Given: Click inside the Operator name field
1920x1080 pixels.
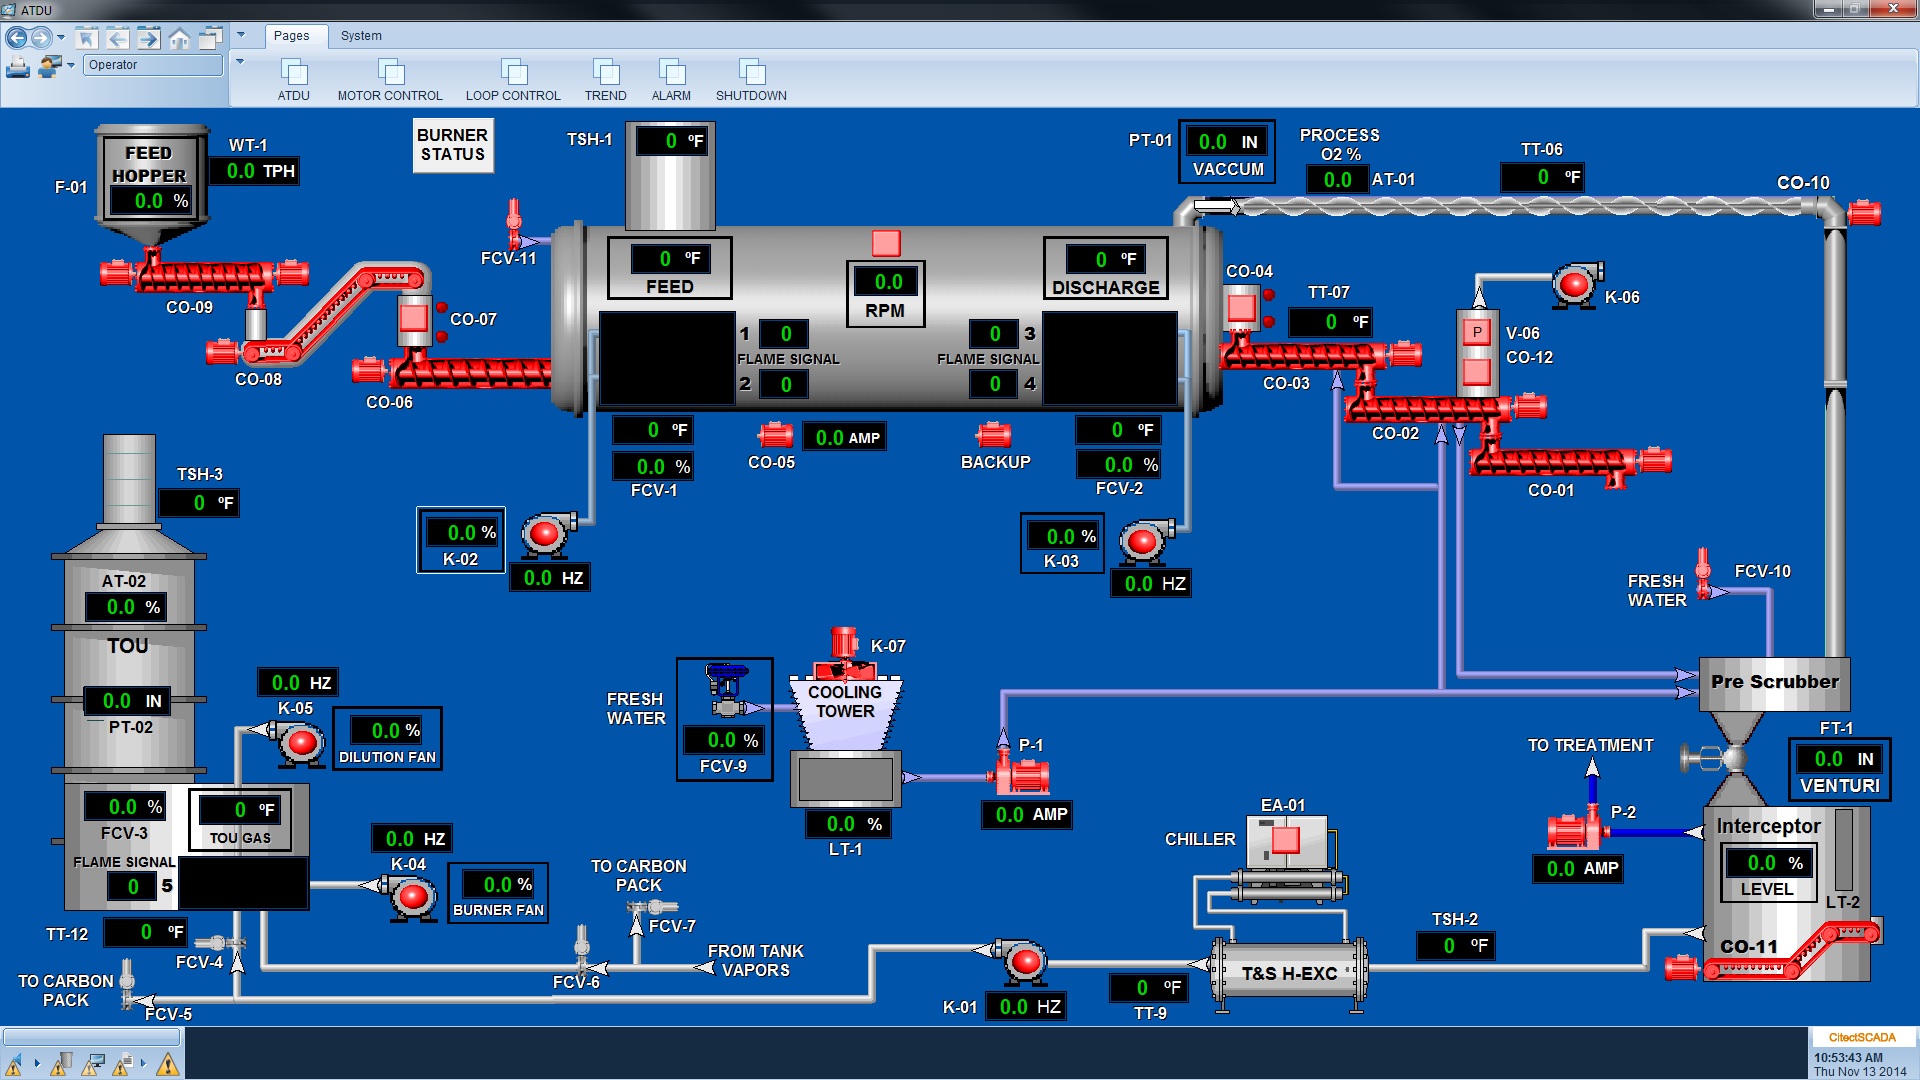Looking at the screenshot, I should [152, 65].
